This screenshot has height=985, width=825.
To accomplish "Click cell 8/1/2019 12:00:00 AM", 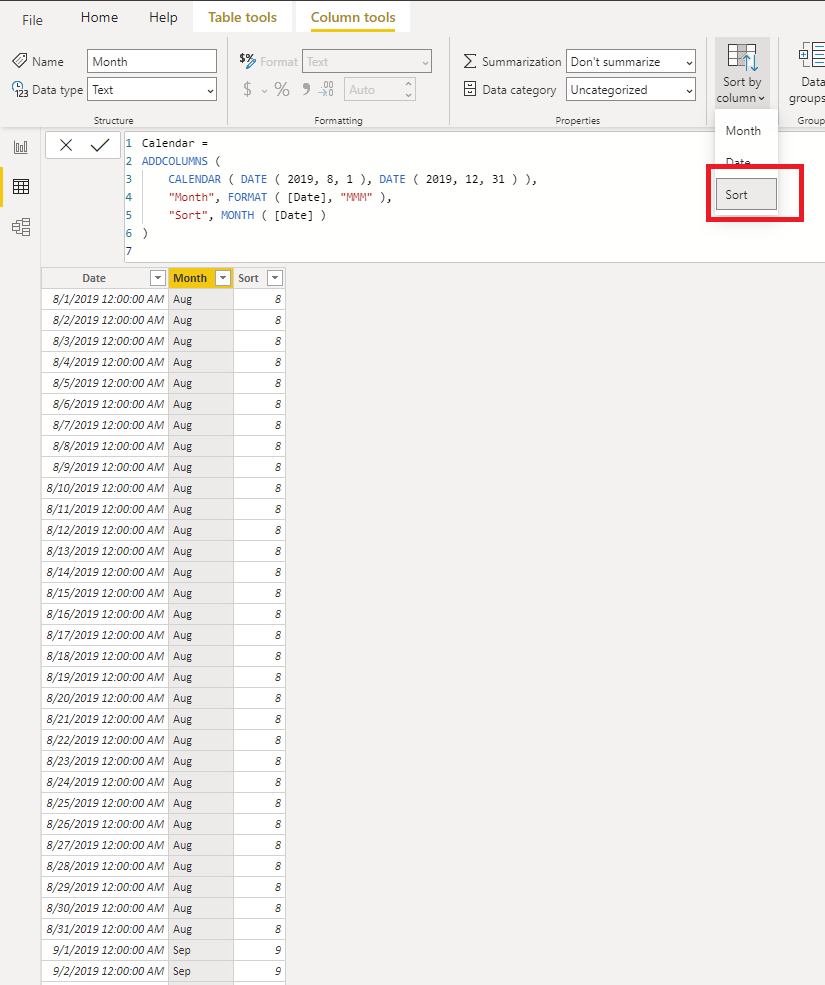I will tap(105, 299).
